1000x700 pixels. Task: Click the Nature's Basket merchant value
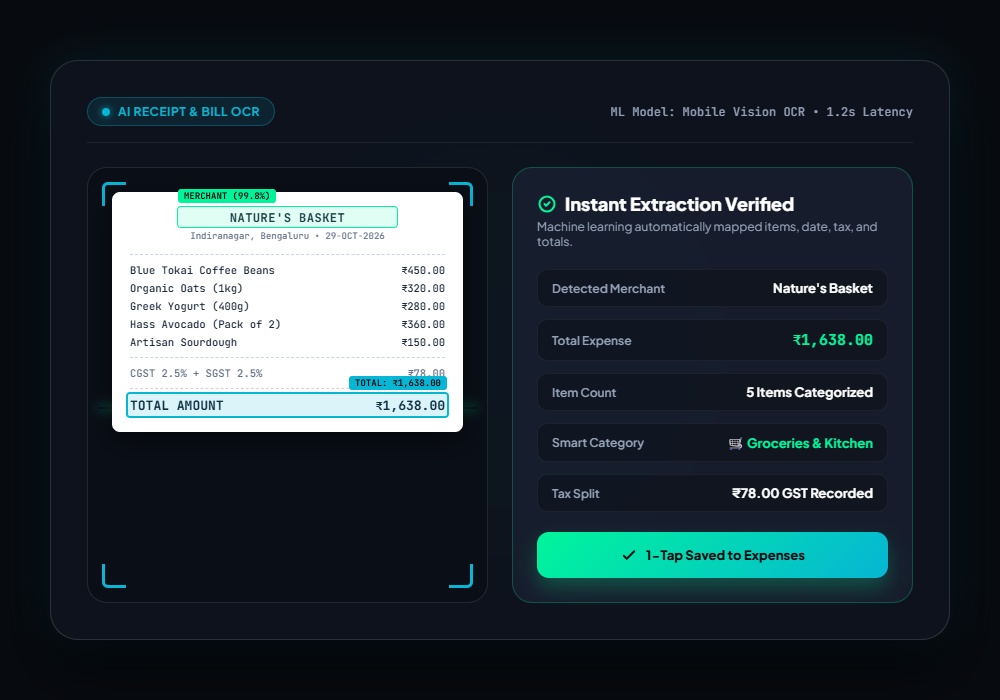coord(823,288)
